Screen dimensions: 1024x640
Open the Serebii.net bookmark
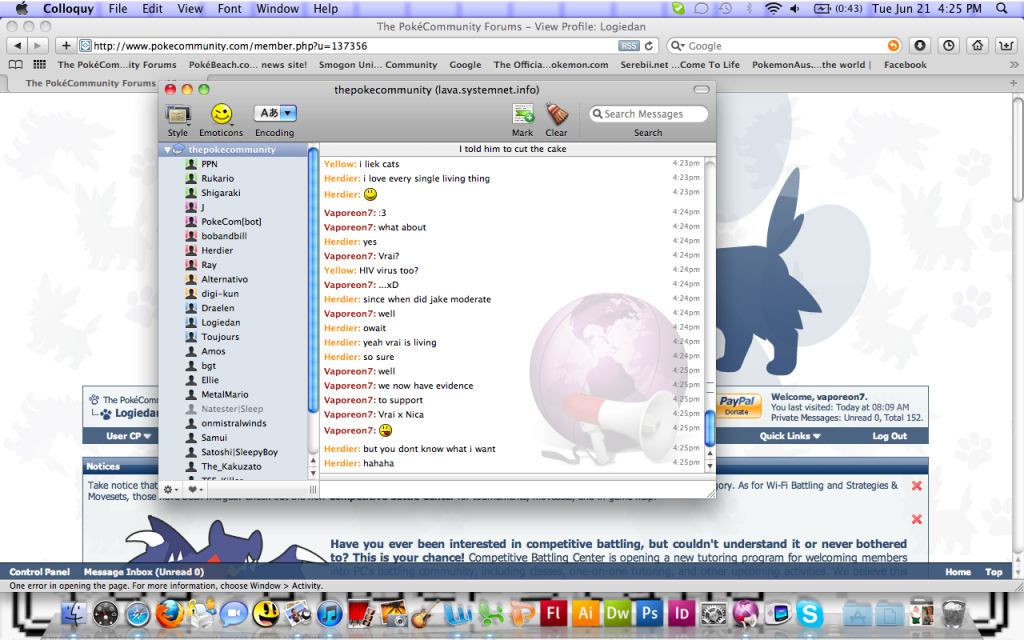click(x=680, y=65)
